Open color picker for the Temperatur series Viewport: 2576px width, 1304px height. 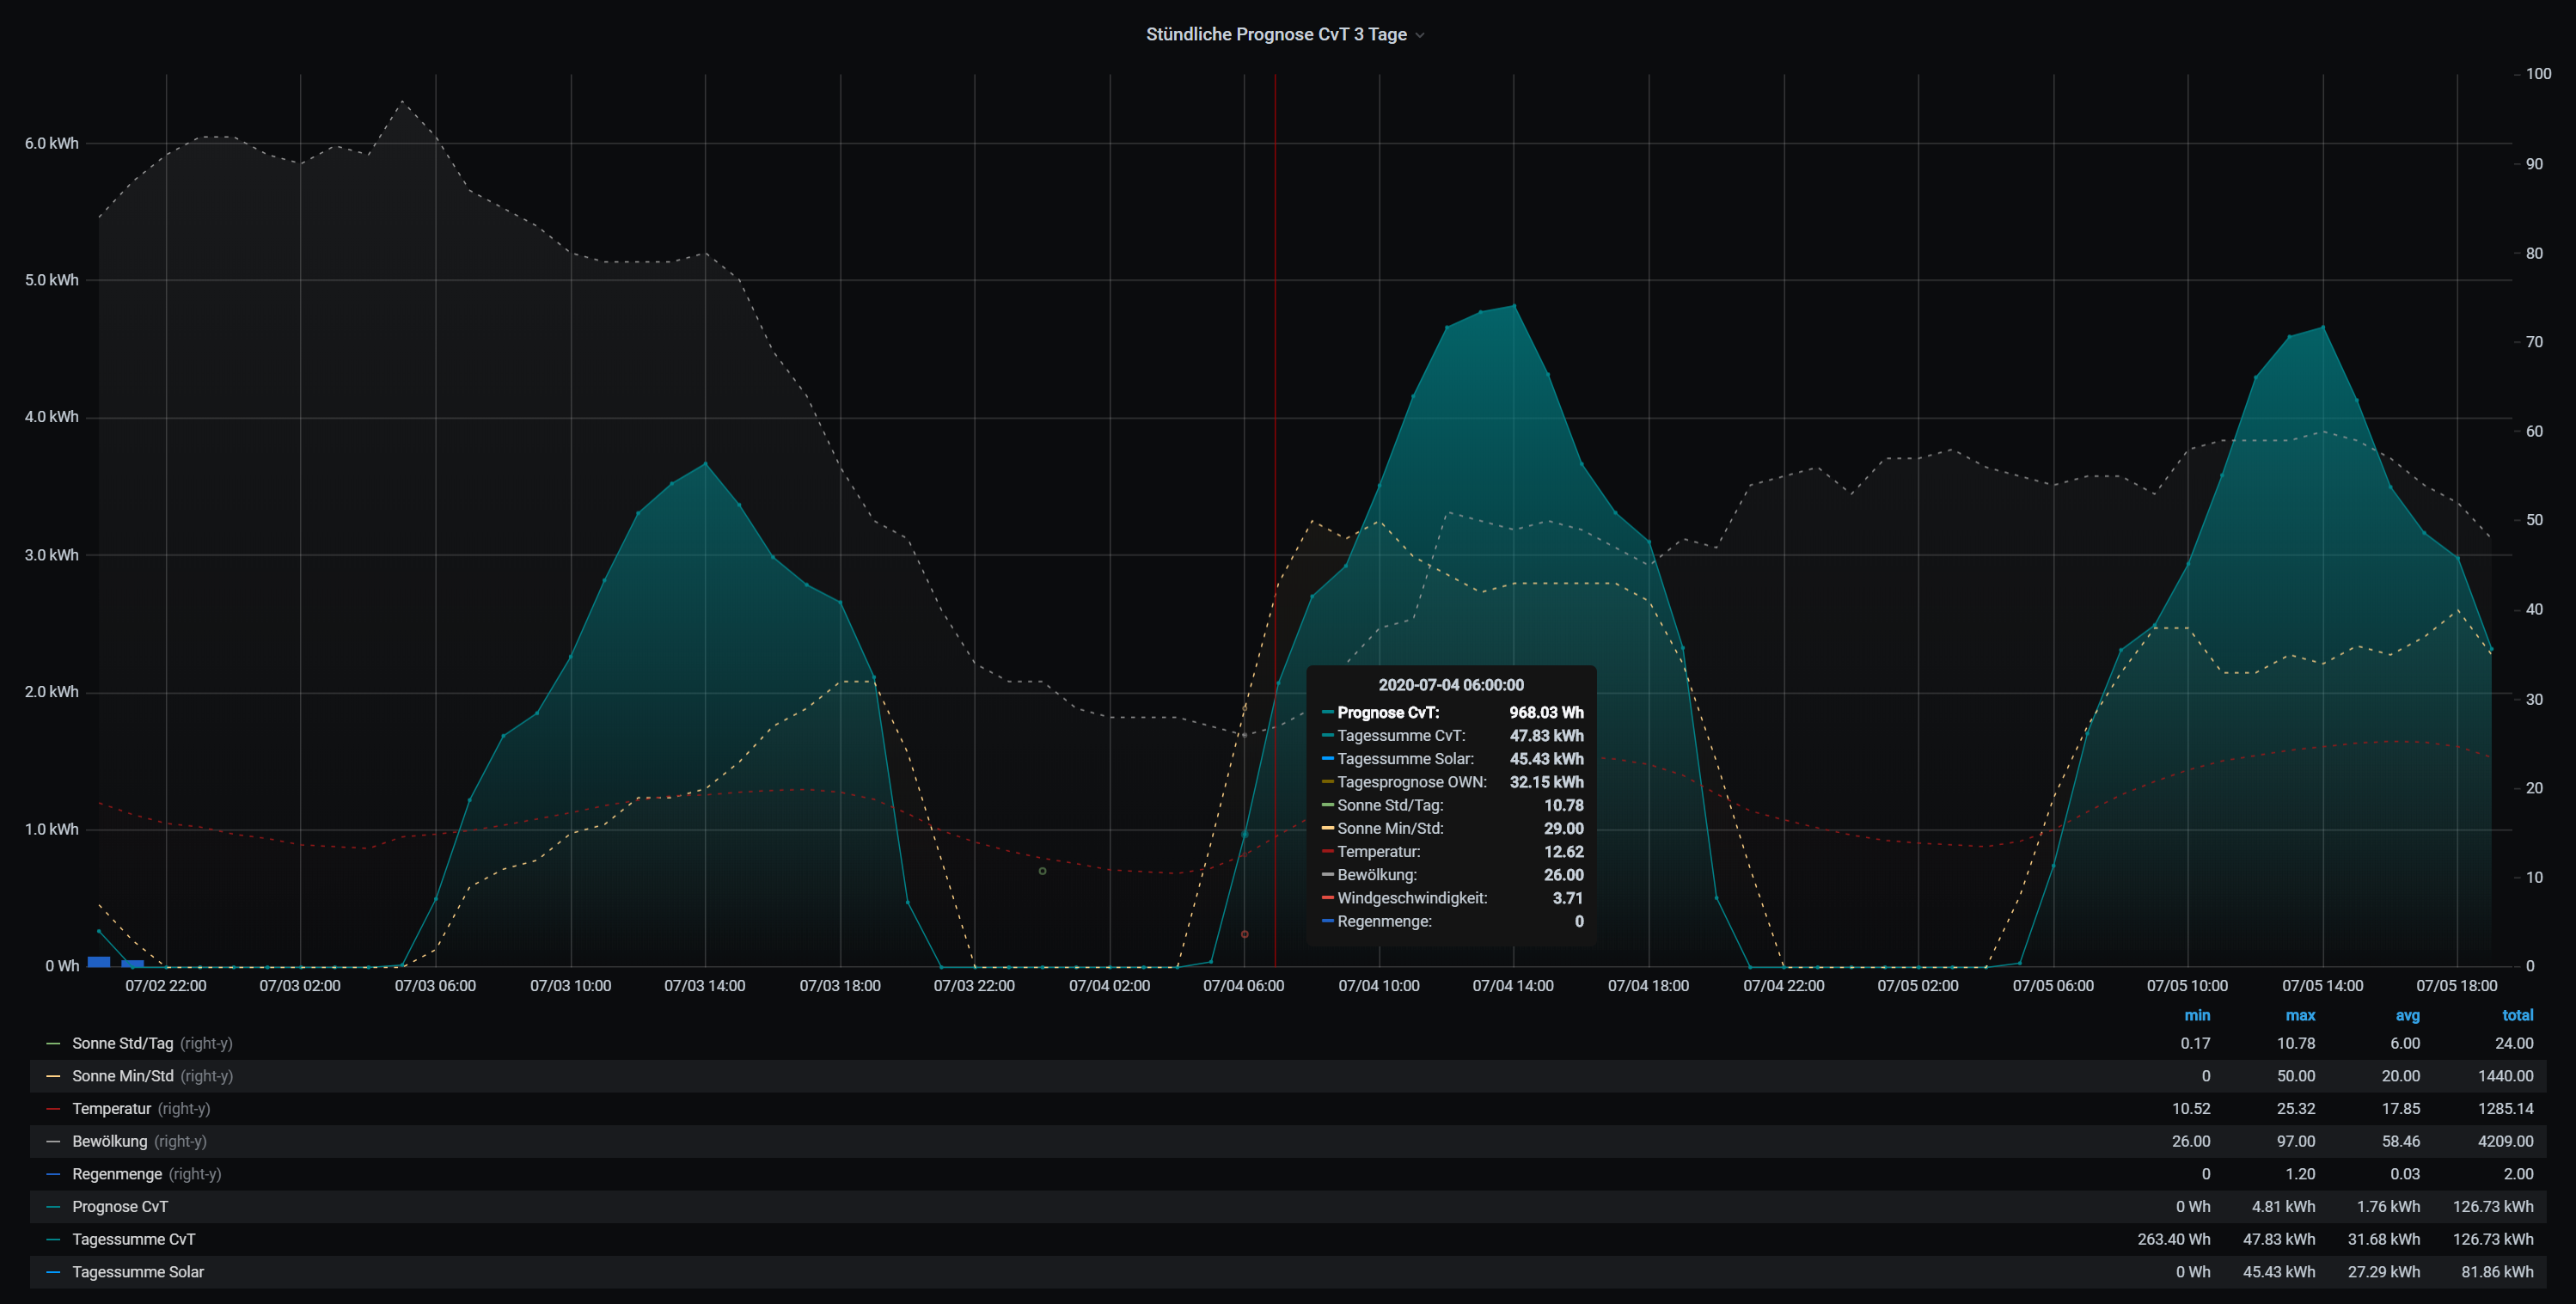point(53,1109)
